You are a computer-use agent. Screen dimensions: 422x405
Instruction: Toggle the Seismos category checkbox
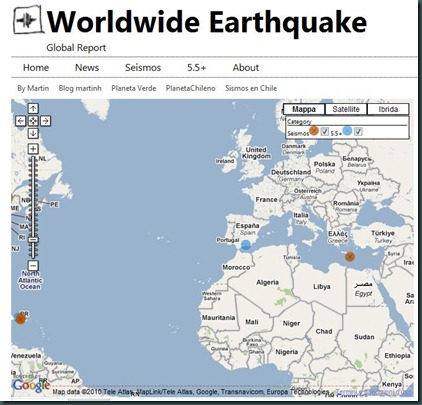point(325,132)
